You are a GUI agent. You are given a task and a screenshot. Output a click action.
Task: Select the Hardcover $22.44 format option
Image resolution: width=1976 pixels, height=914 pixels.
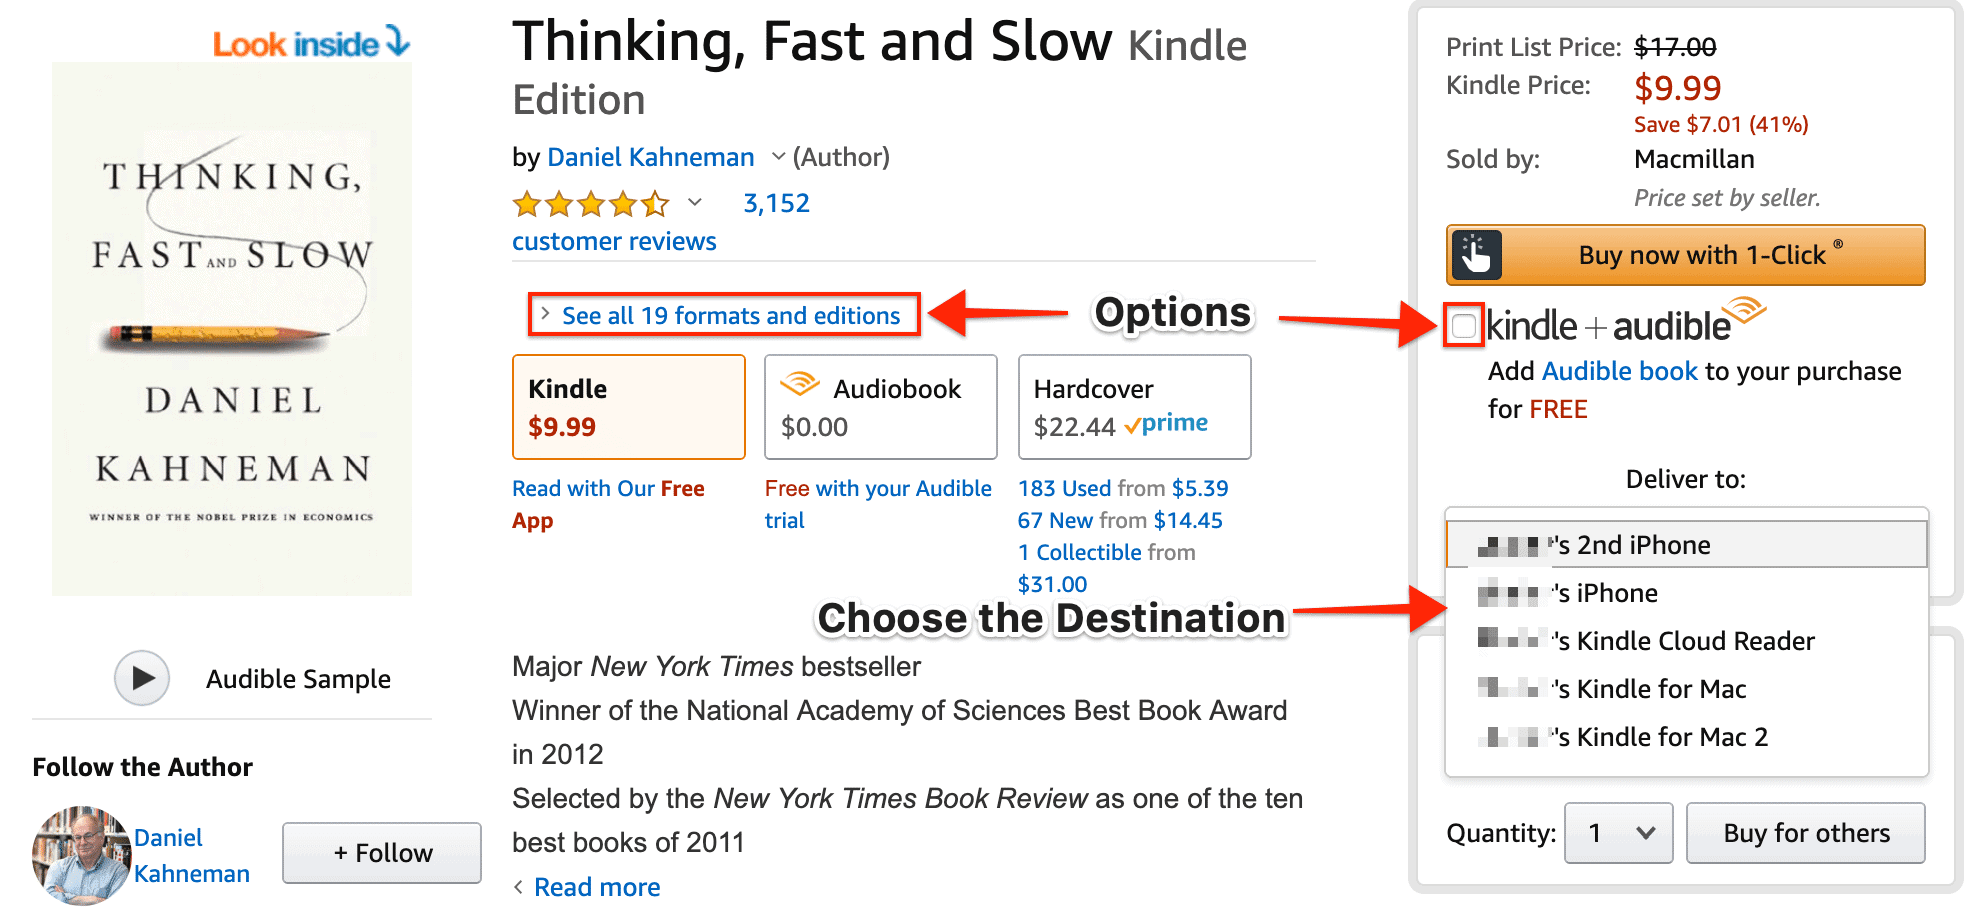[1134, 406]
